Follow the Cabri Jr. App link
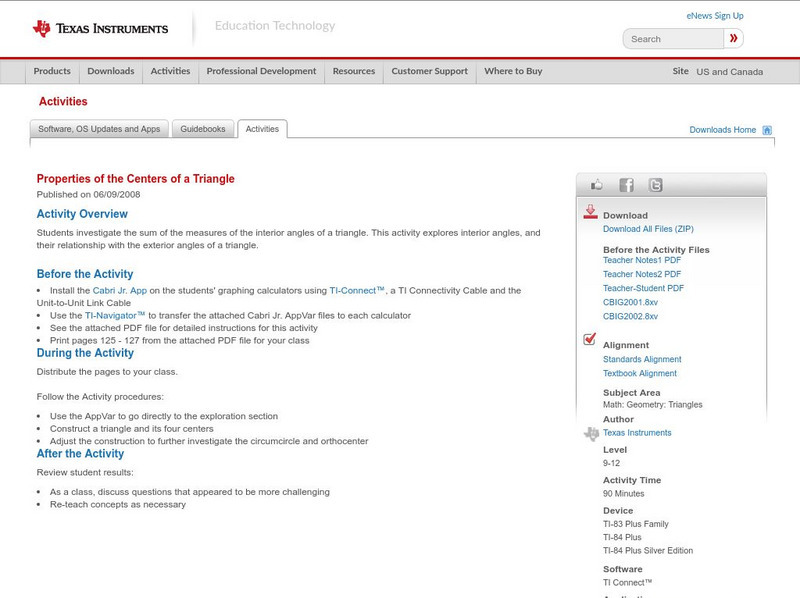The height and width of the screenshot is (598, 800). coord(119,291)
